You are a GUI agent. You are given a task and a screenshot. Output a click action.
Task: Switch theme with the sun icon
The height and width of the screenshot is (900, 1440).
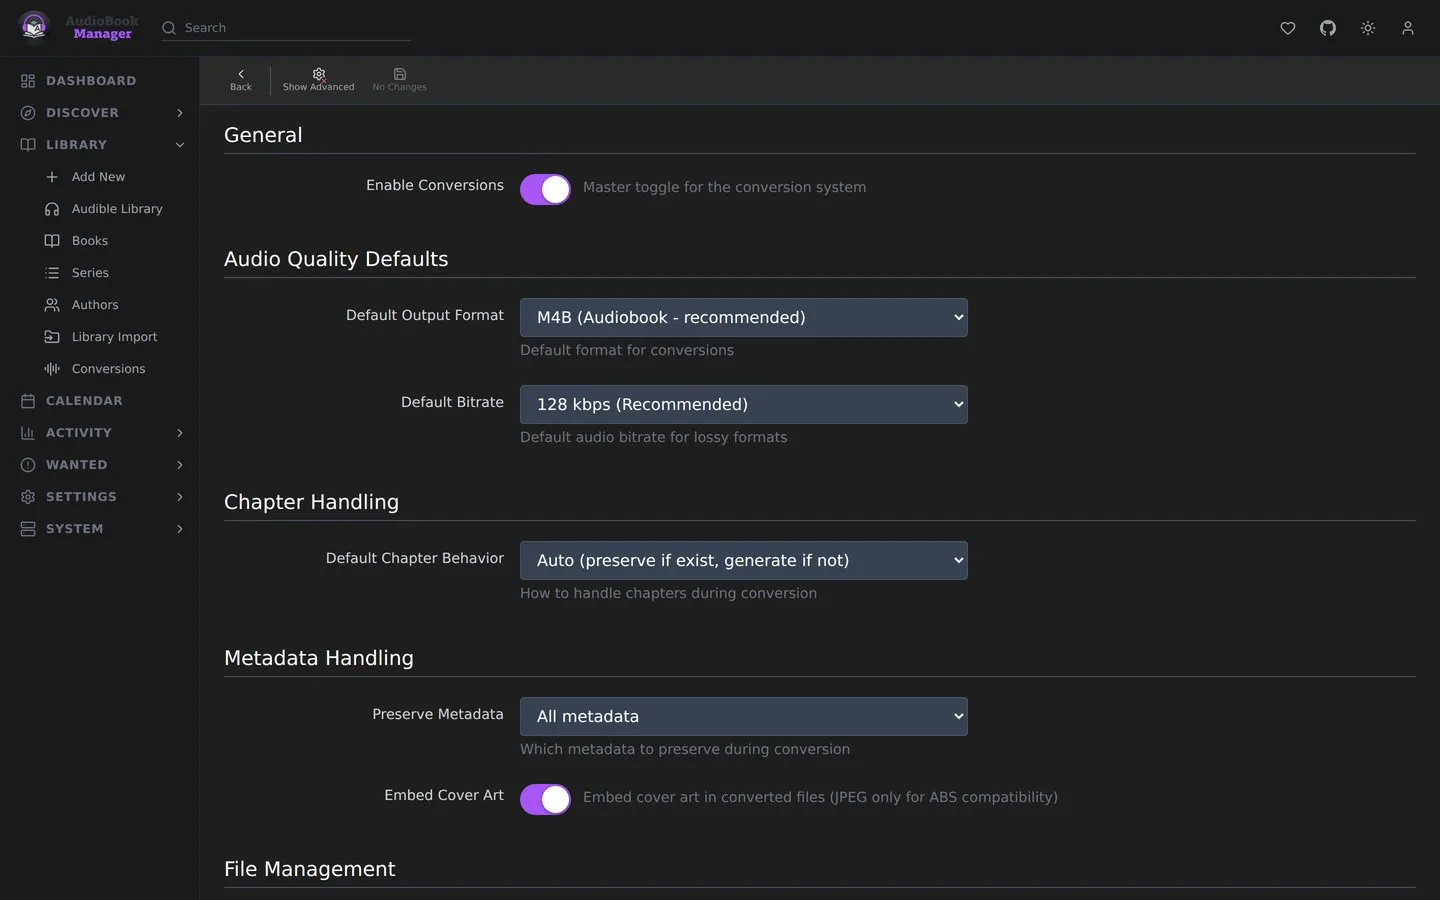point(1368,28)
